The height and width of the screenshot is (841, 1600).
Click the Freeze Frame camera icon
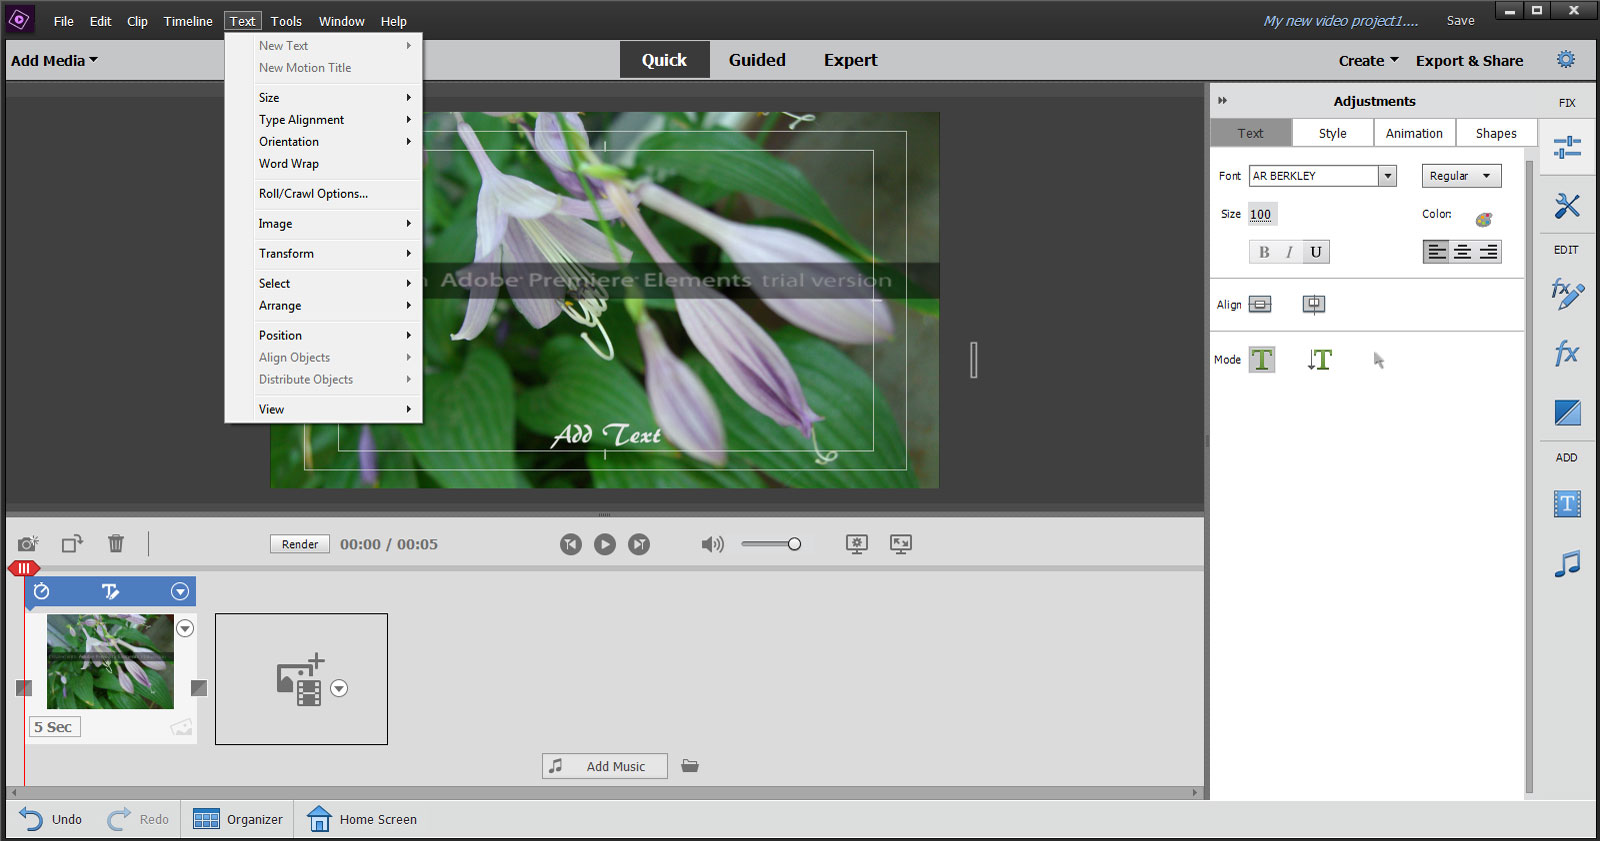[x=28, y=544]
